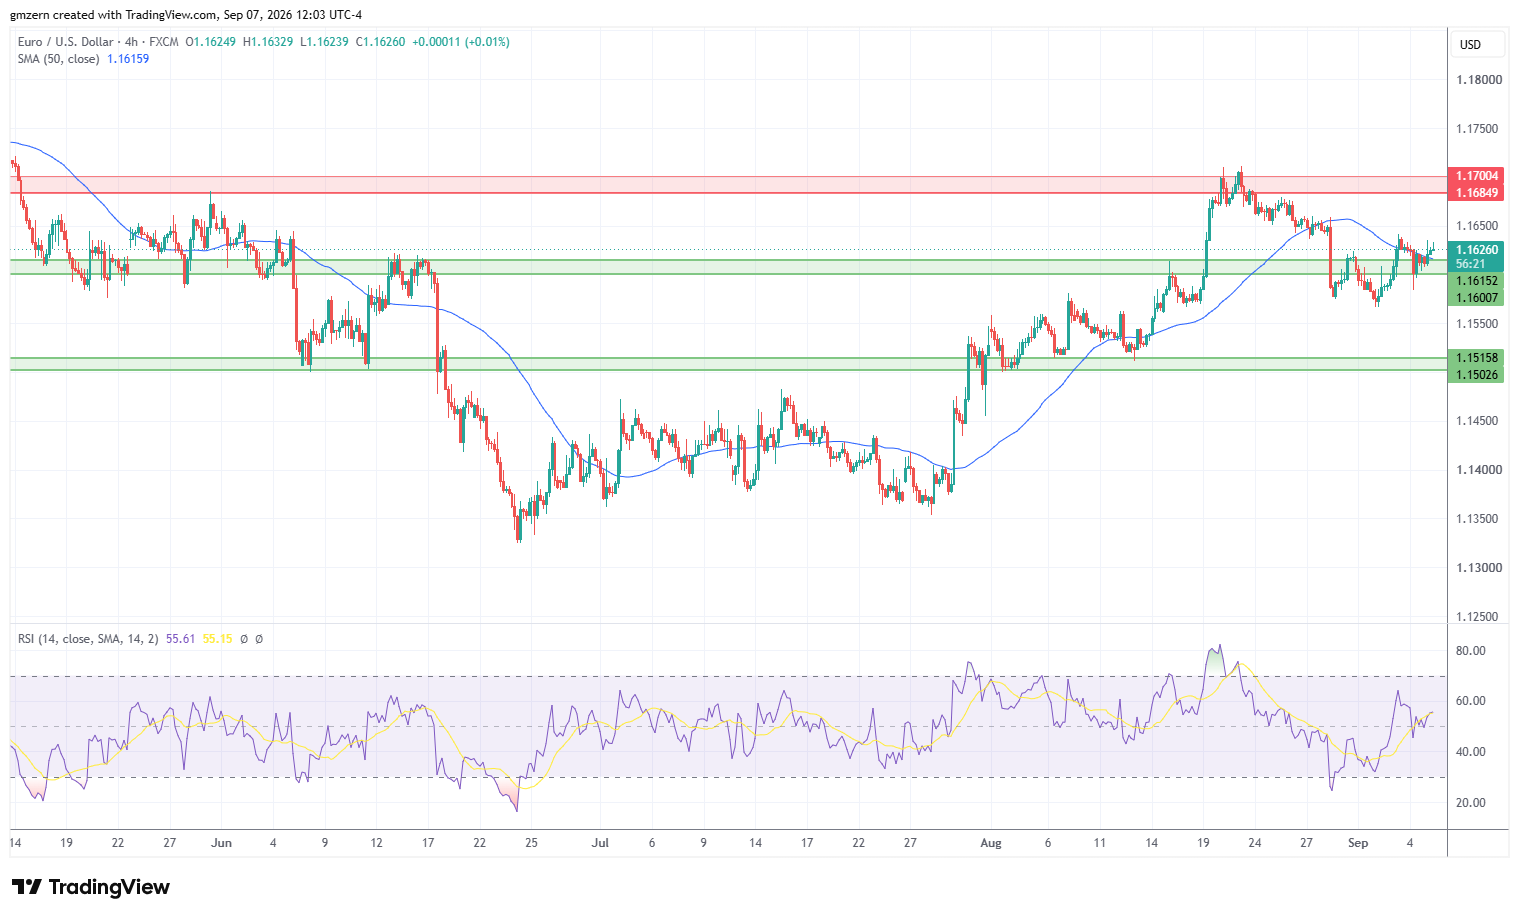The width and height of the screenshot is (1519, 917).
Task: Click the 20.00 RSI axis label
Action: tap(1470, 803)
